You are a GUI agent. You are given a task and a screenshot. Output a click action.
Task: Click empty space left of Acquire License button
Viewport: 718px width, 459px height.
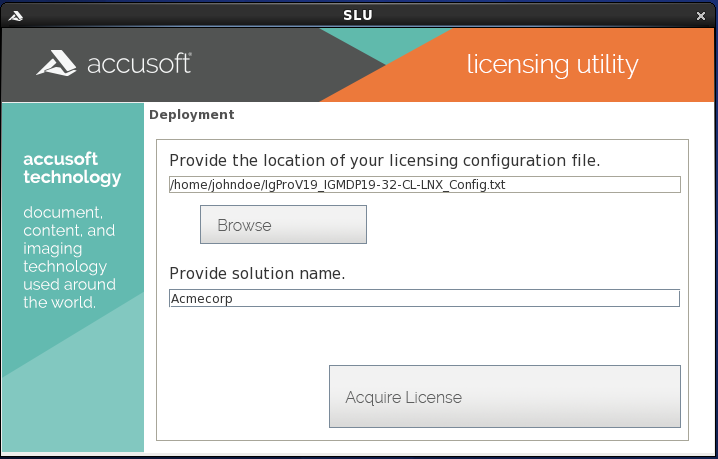click(240, 397)
